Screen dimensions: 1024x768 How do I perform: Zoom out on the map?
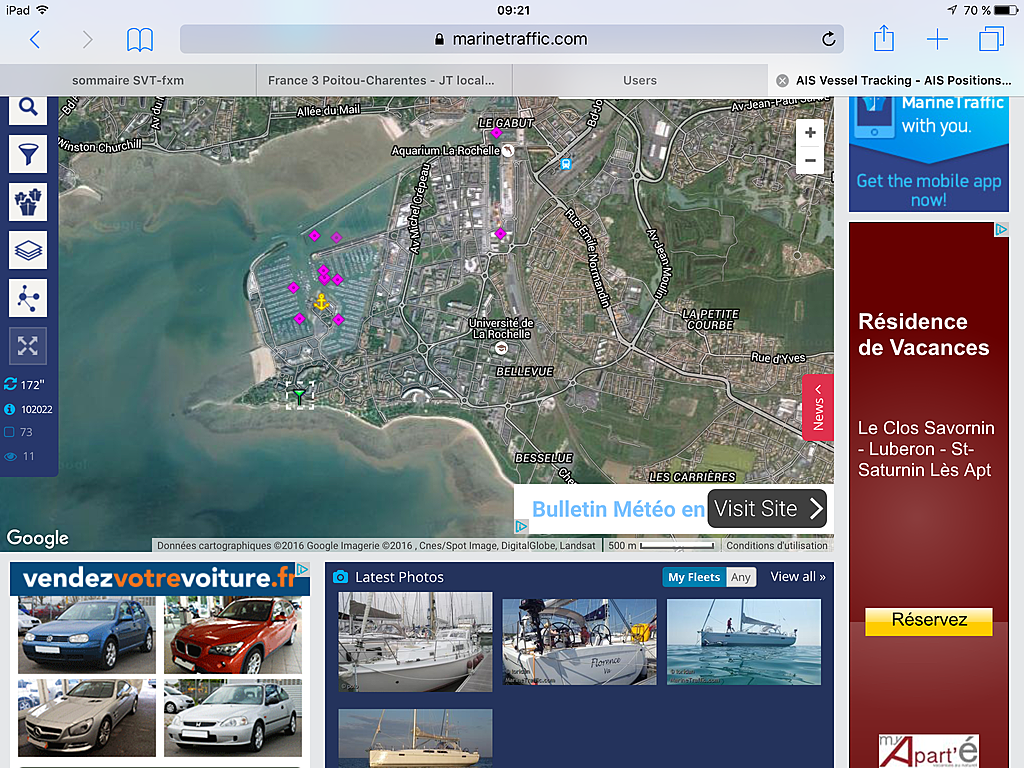tap(810, 160)
